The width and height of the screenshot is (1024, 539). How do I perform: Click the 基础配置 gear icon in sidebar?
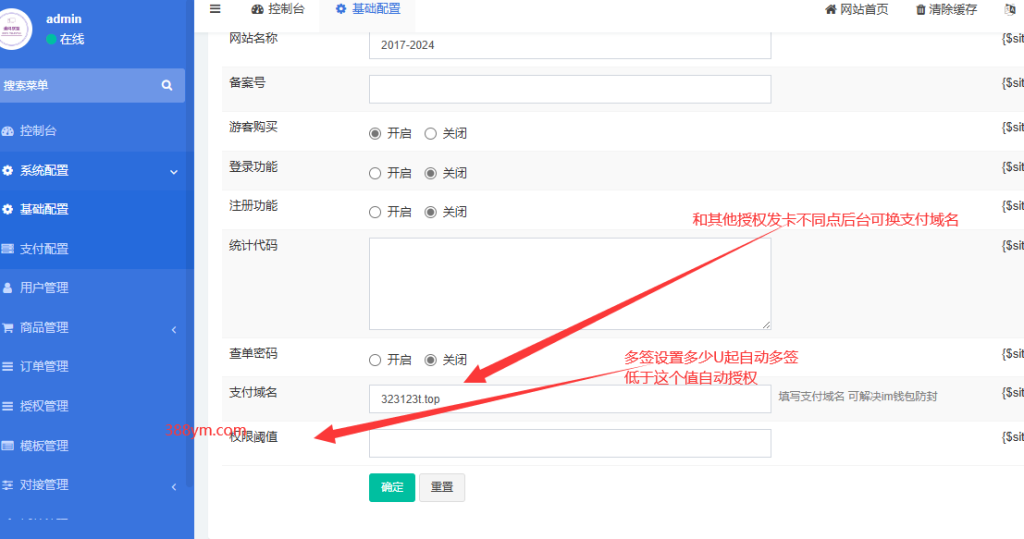pyautogui.click(x=8, y=209)
